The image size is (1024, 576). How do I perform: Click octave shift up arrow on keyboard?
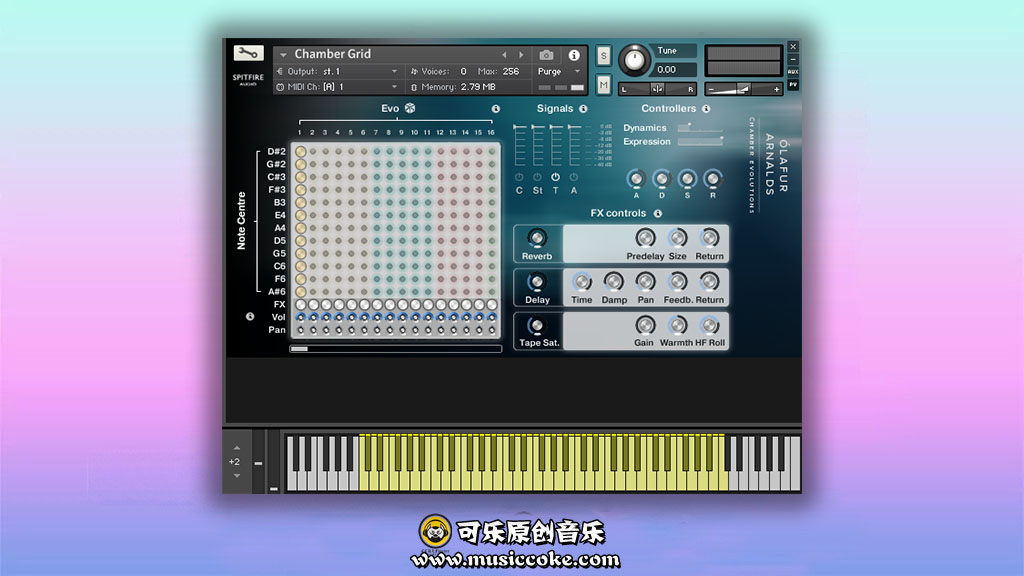tap(237, 448)
